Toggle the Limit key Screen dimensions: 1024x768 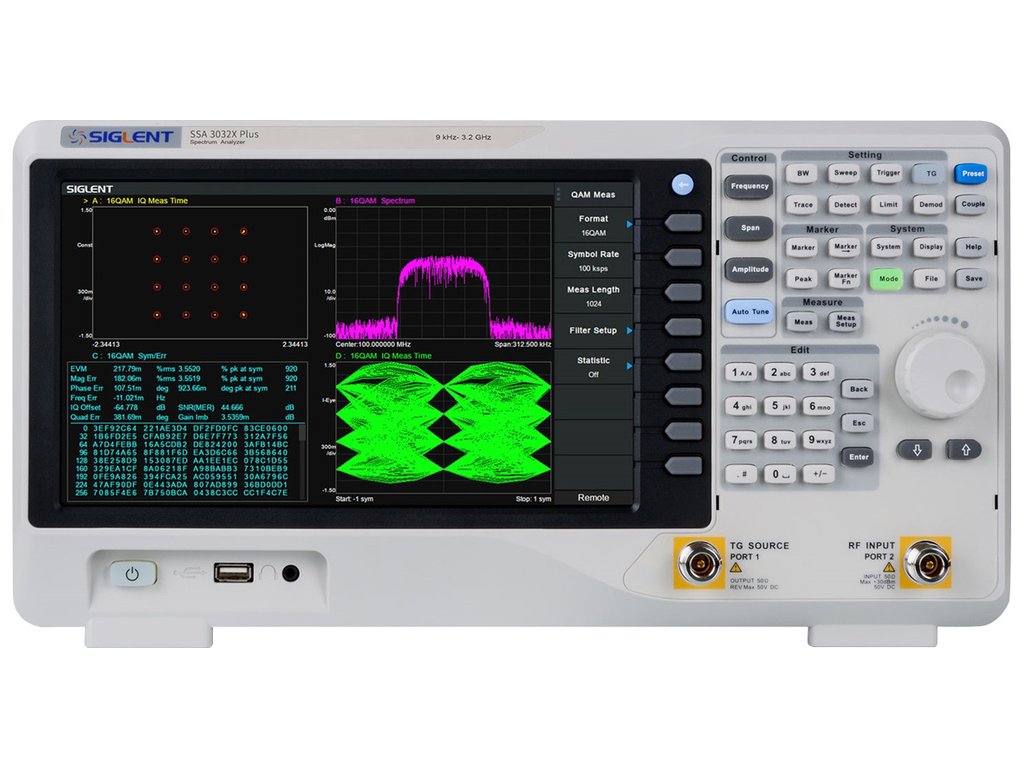pos(888,204)
